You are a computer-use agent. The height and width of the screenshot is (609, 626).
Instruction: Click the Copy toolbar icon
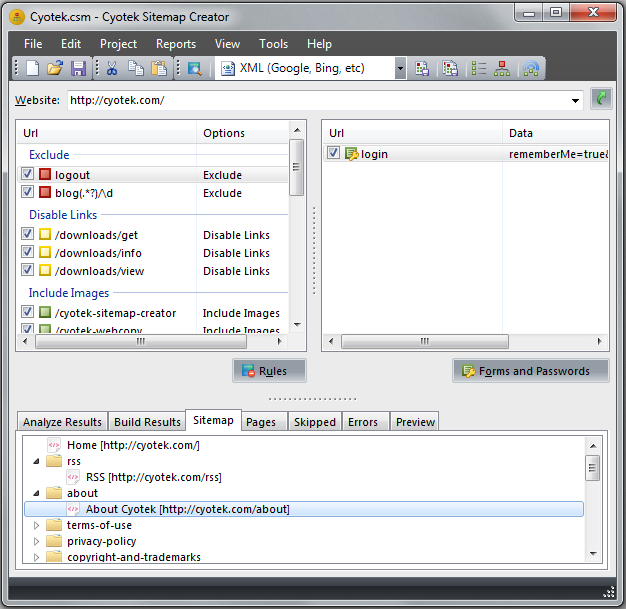pyautogui.click(x=136, y=68)
